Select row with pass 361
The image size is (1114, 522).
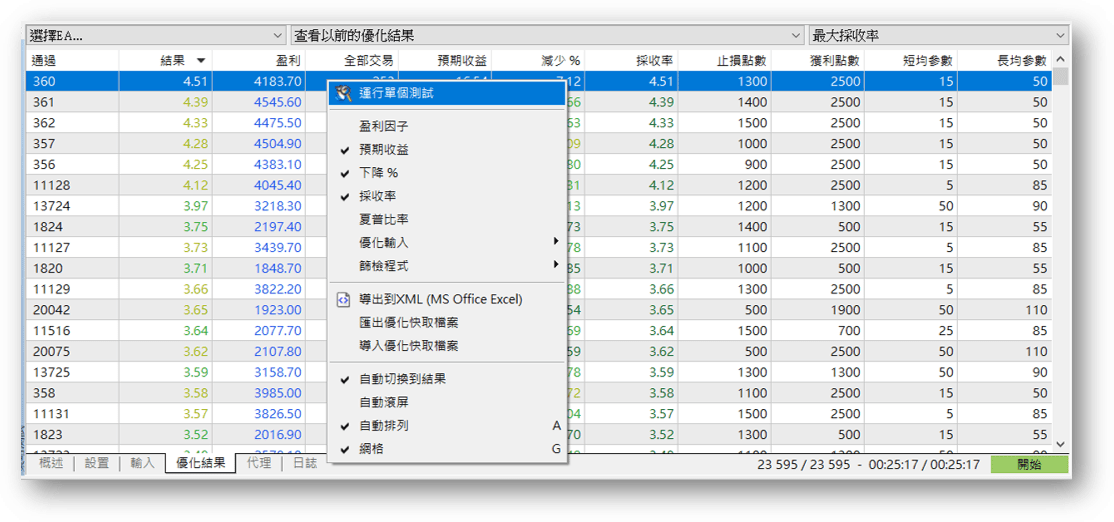click(539, 102)
